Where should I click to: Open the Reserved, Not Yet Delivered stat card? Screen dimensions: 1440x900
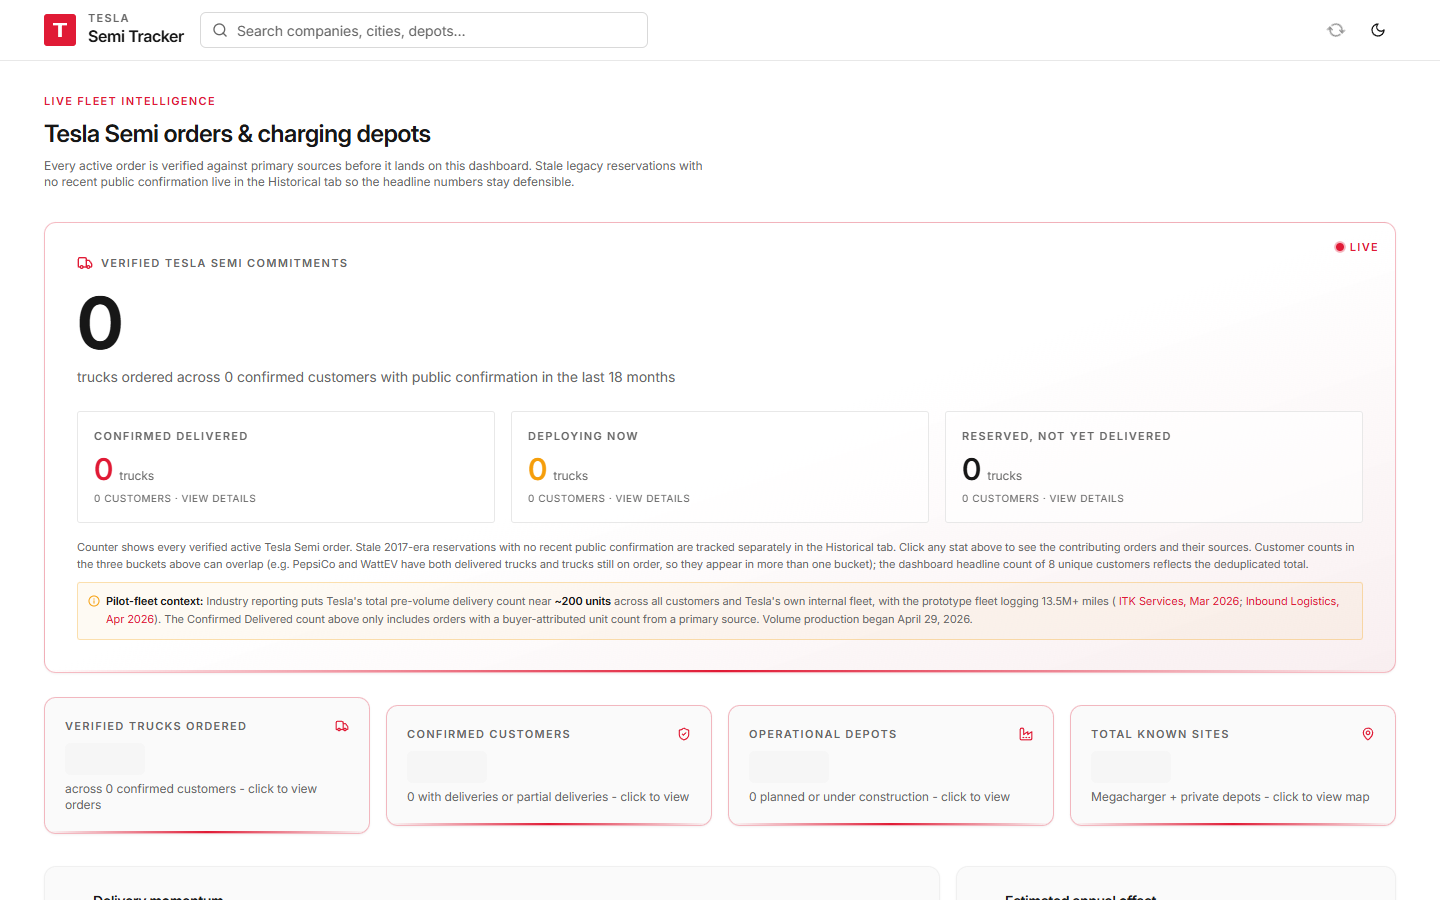(1154, 467)
